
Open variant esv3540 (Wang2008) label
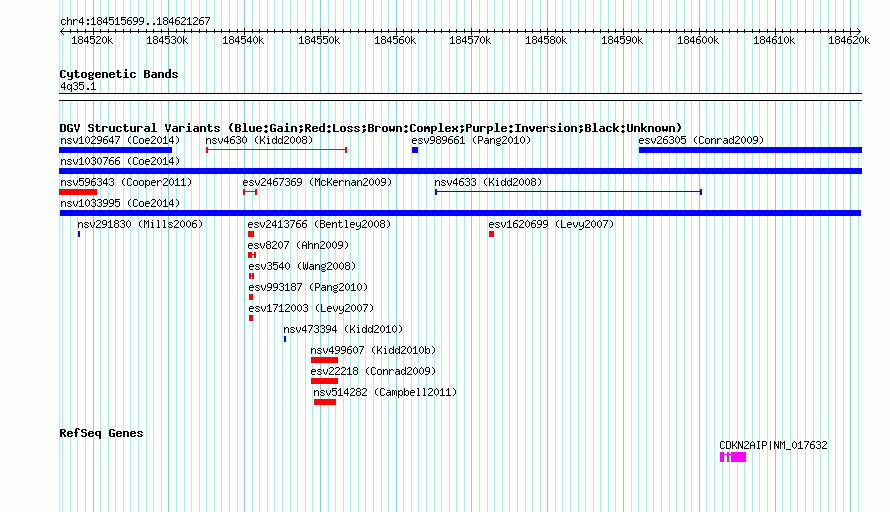[x=302, y=266]
